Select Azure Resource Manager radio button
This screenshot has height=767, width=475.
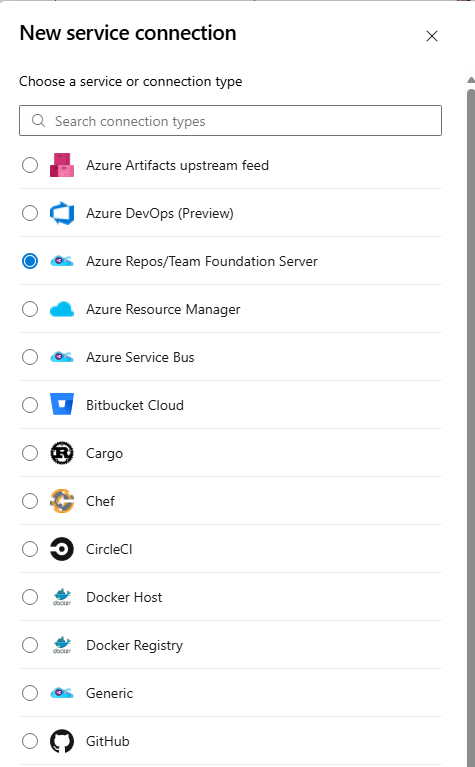(x=30, y=309)
